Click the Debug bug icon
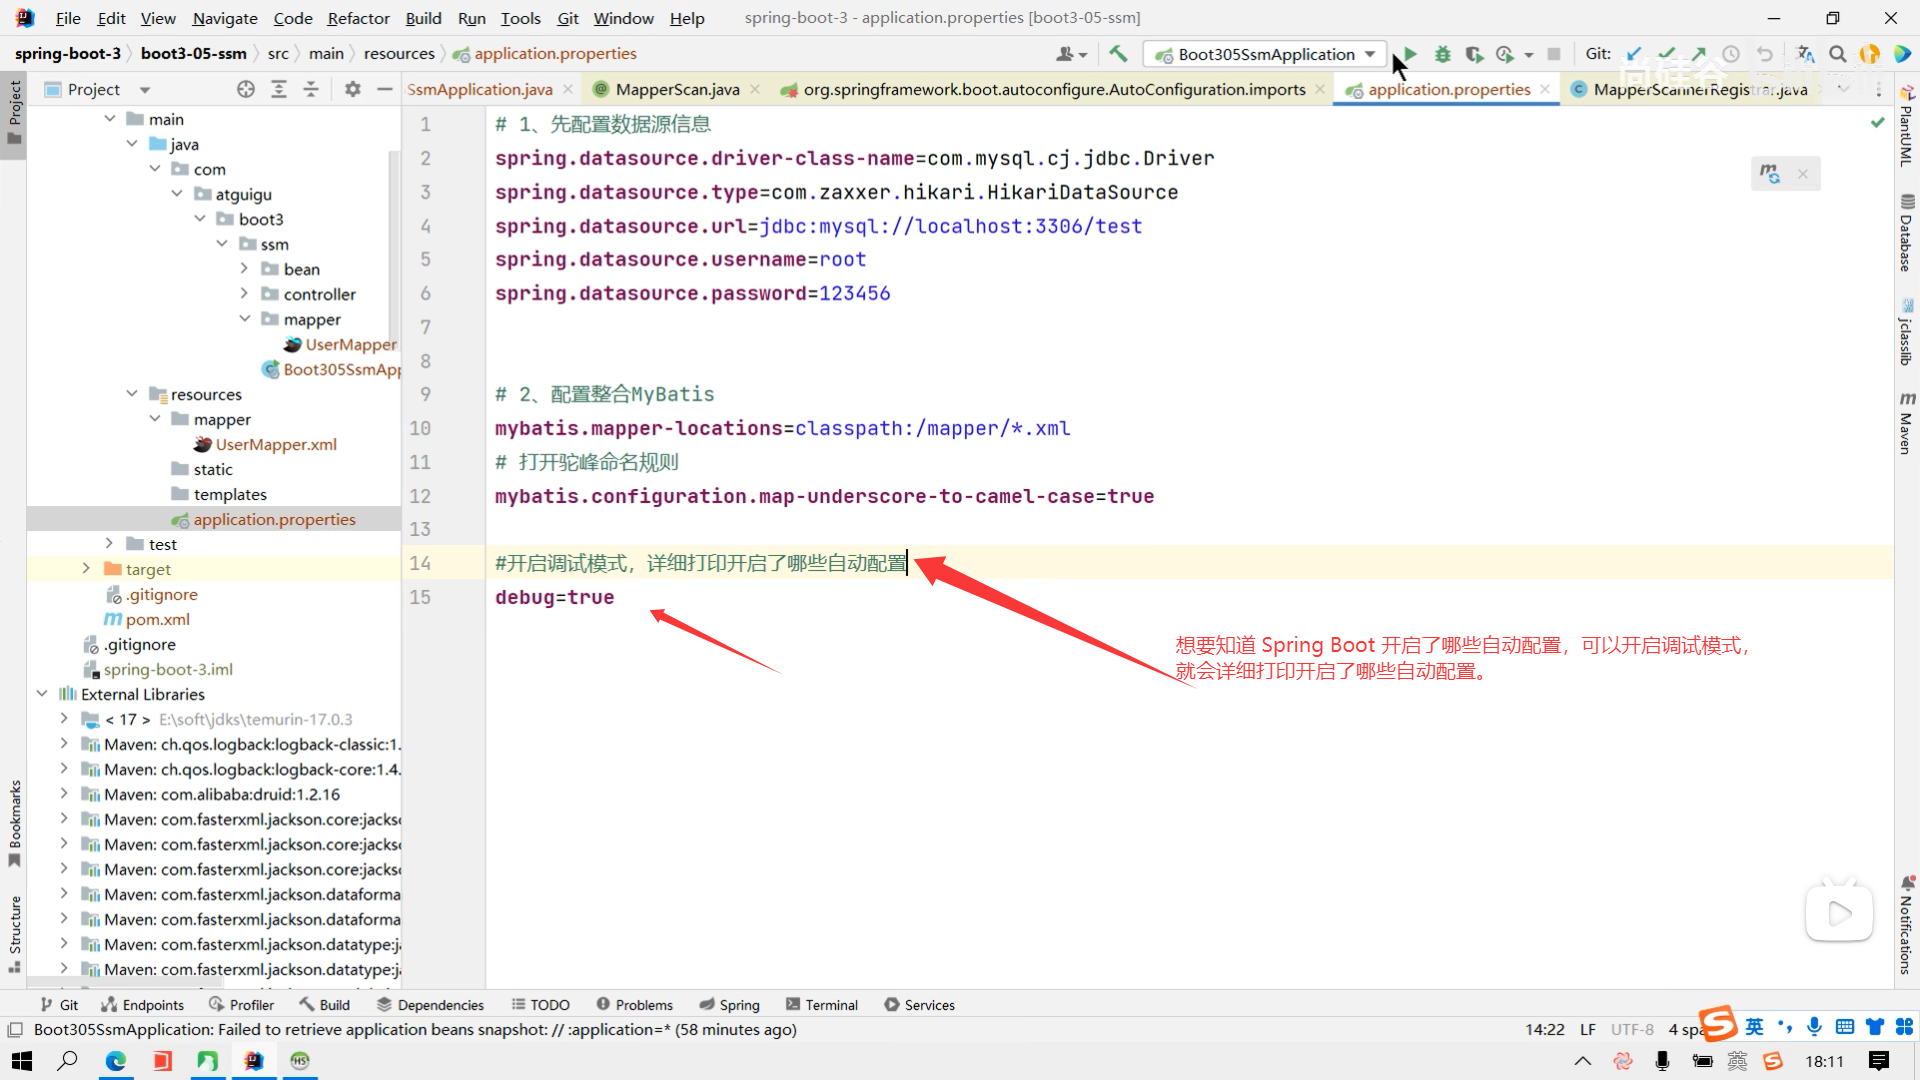This screenshot has width=1920, height=1080. (x=1442, y=54)
